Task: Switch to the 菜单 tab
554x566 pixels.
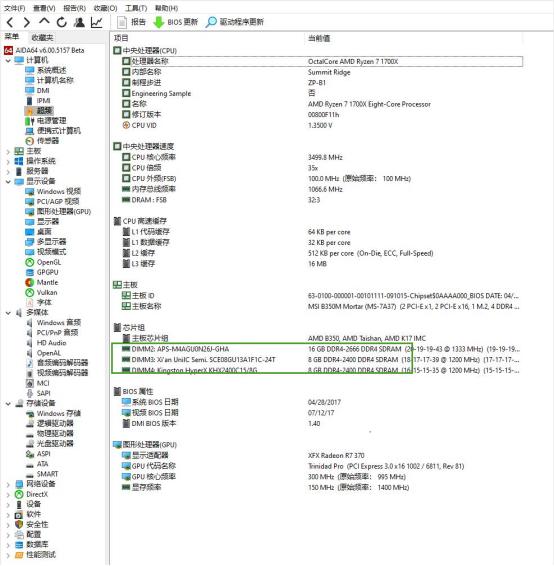Action: (12, 37)
